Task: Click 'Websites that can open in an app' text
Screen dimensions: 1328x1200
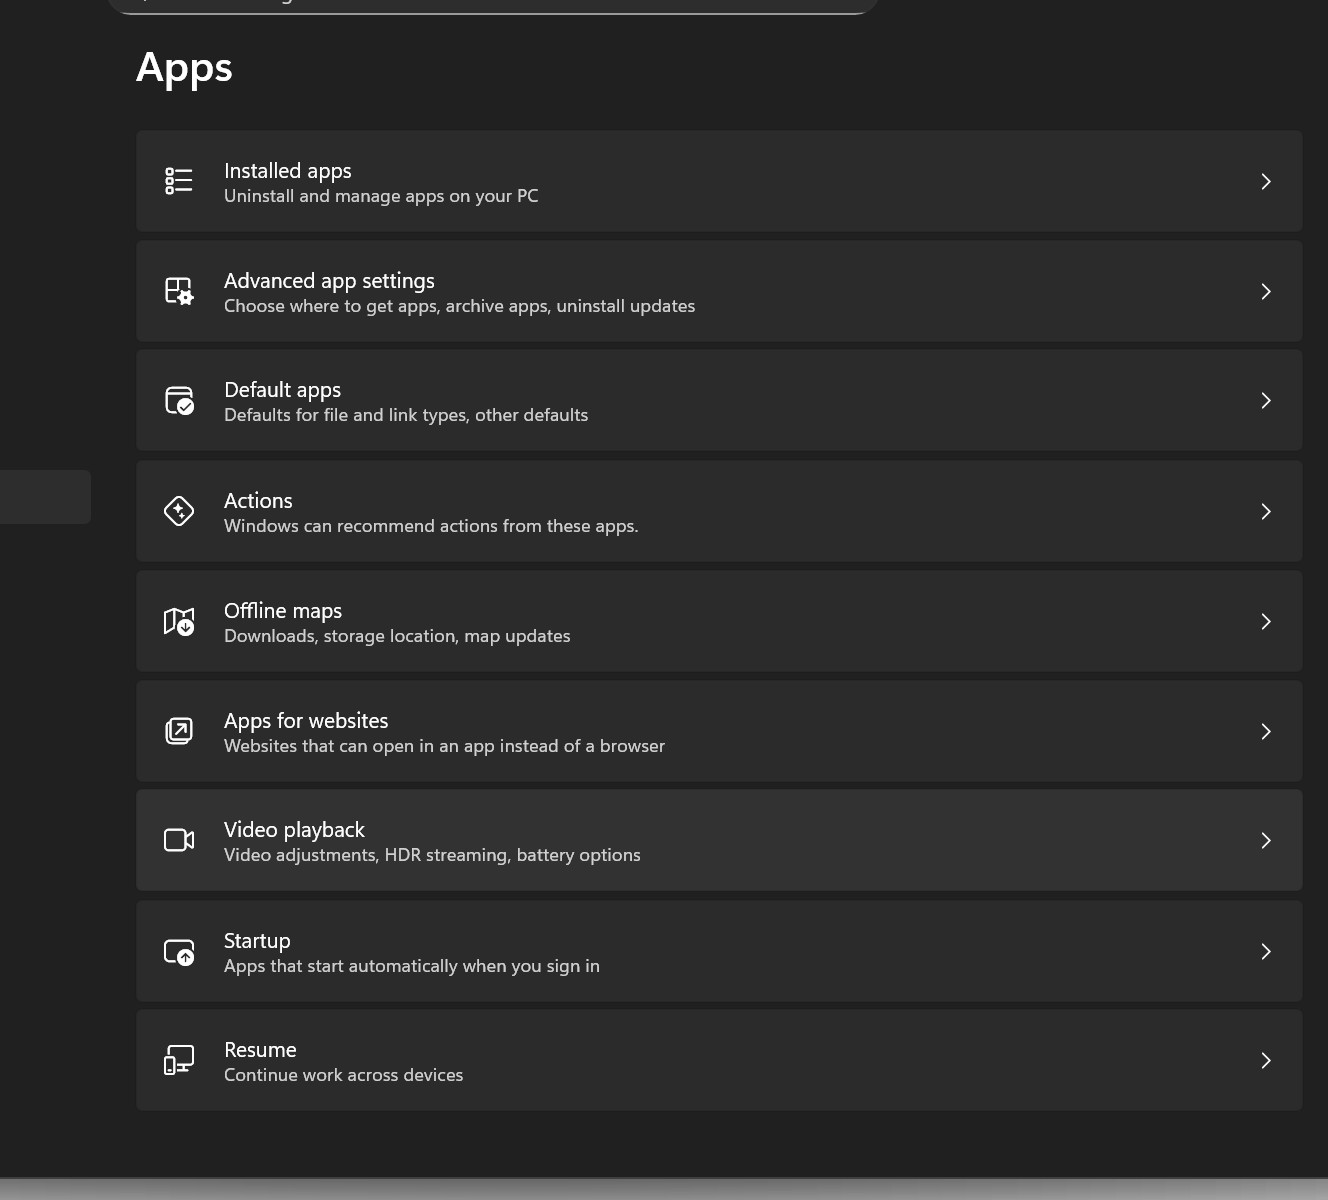Action: 444,746
